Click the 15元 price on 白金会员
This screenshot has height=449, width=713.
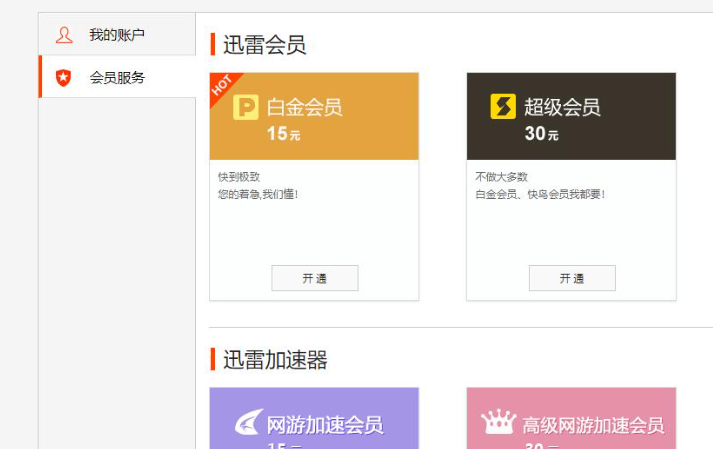(283, 134)
